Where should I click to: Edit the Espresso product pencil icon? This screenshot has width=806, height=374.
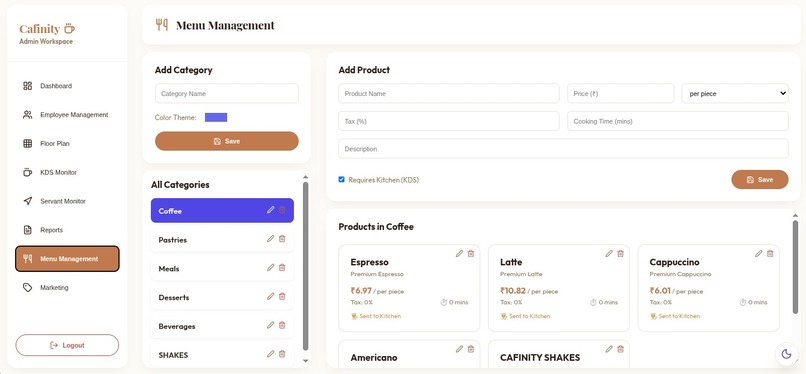point(459,254)
